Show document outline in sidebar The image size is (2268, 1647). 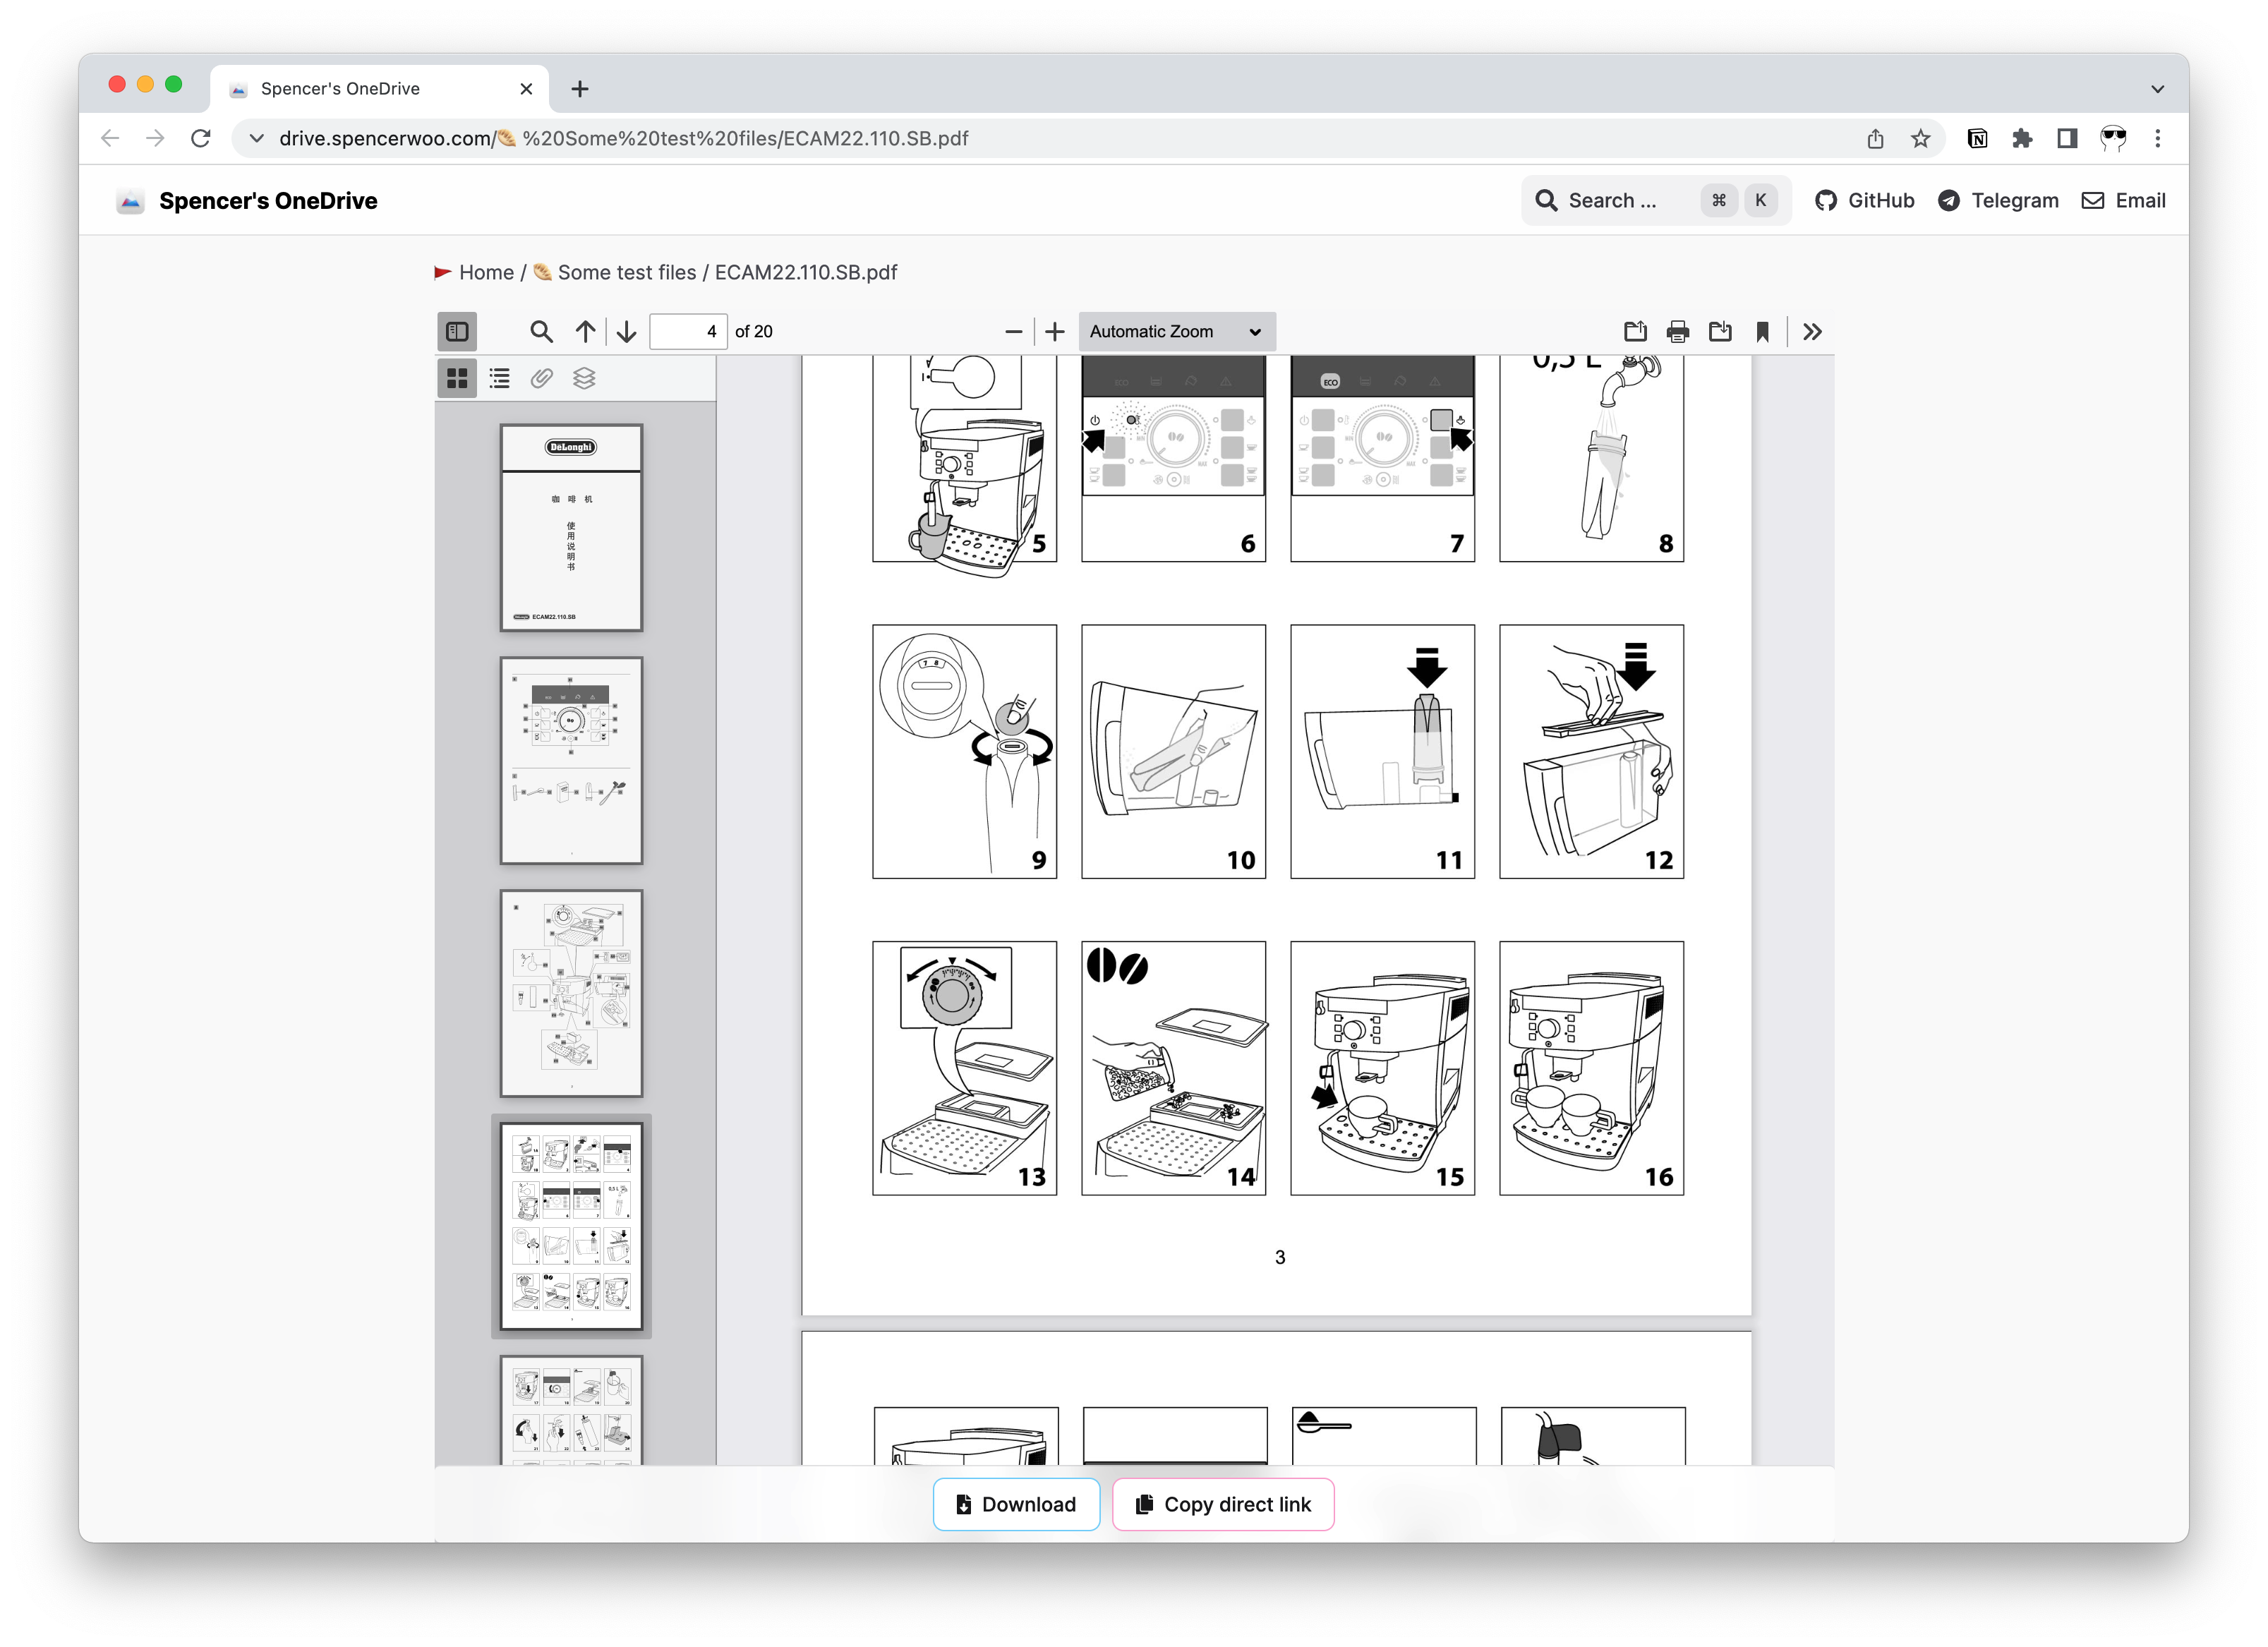tap(499, 378)
